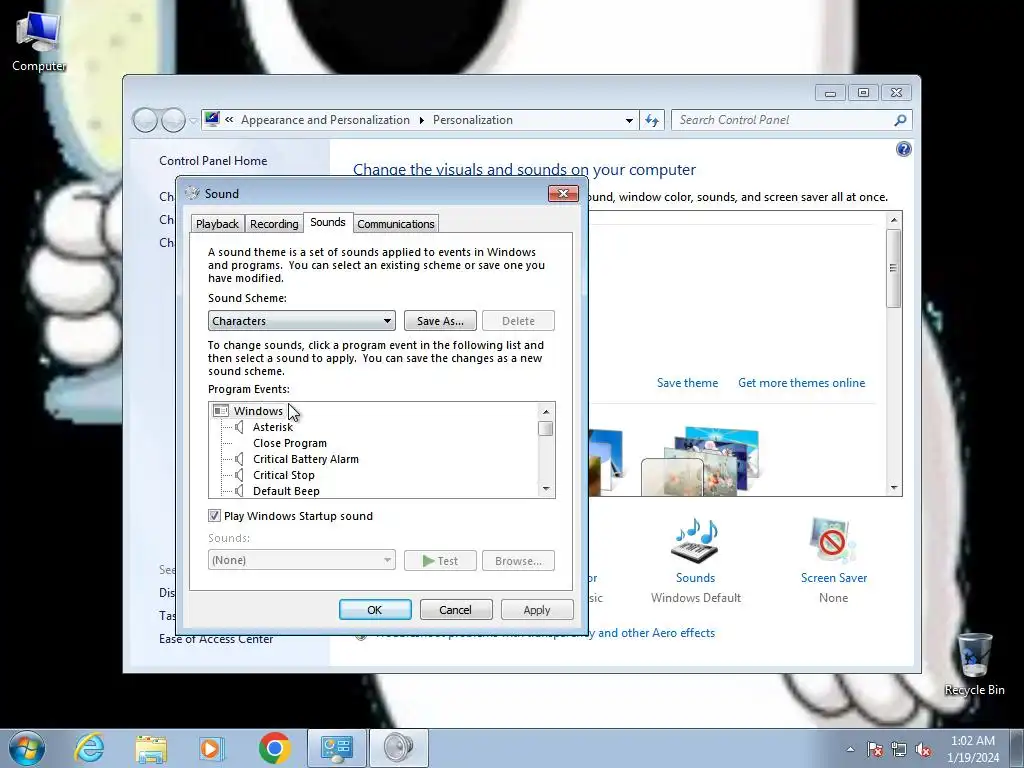Click Apply in Sound dialog

[x=537, y=609]
